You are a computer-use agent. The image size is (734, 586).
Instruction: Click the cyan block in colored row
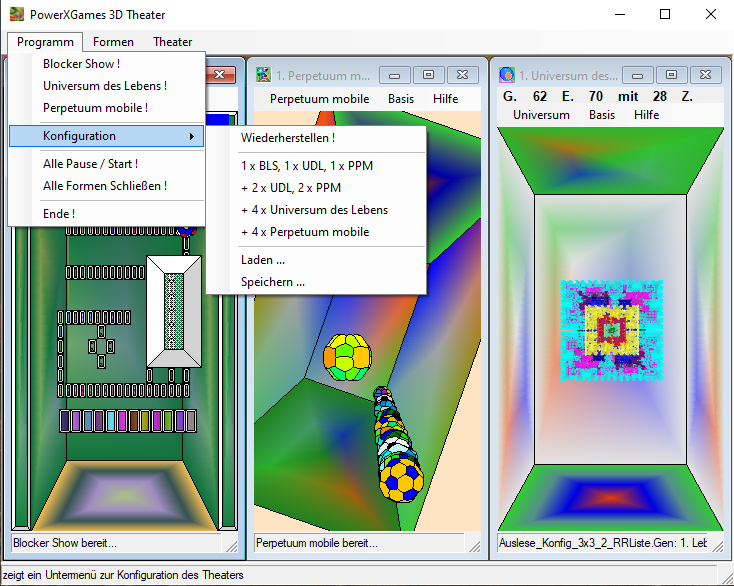click(x=111, y=421)
